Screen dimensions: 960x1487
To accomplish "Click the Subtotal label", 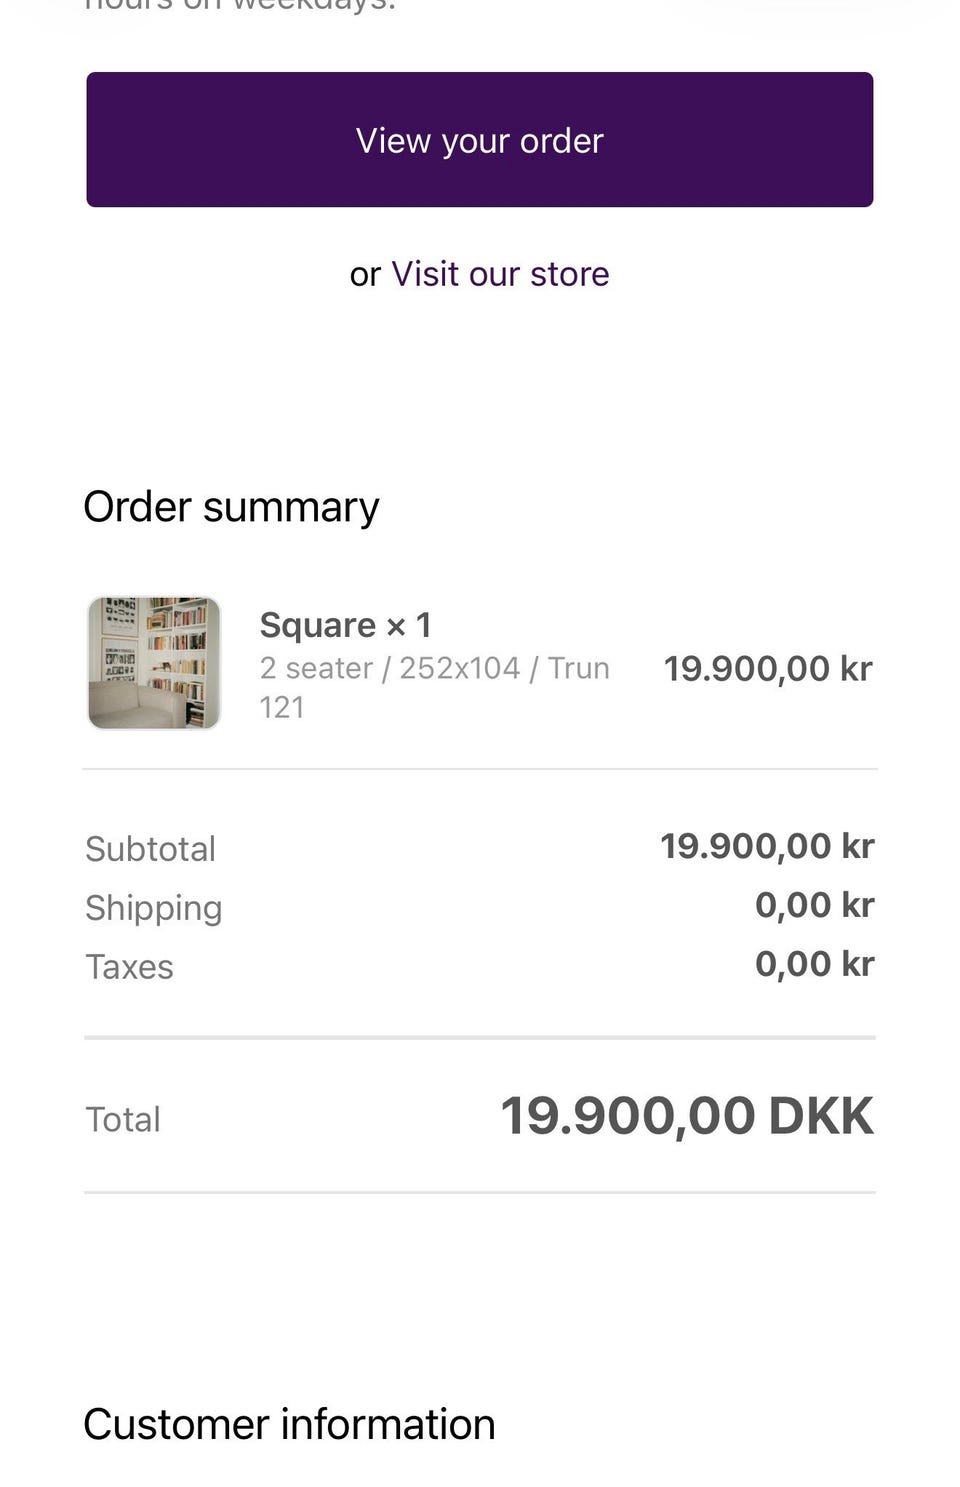I will point(150,849).
